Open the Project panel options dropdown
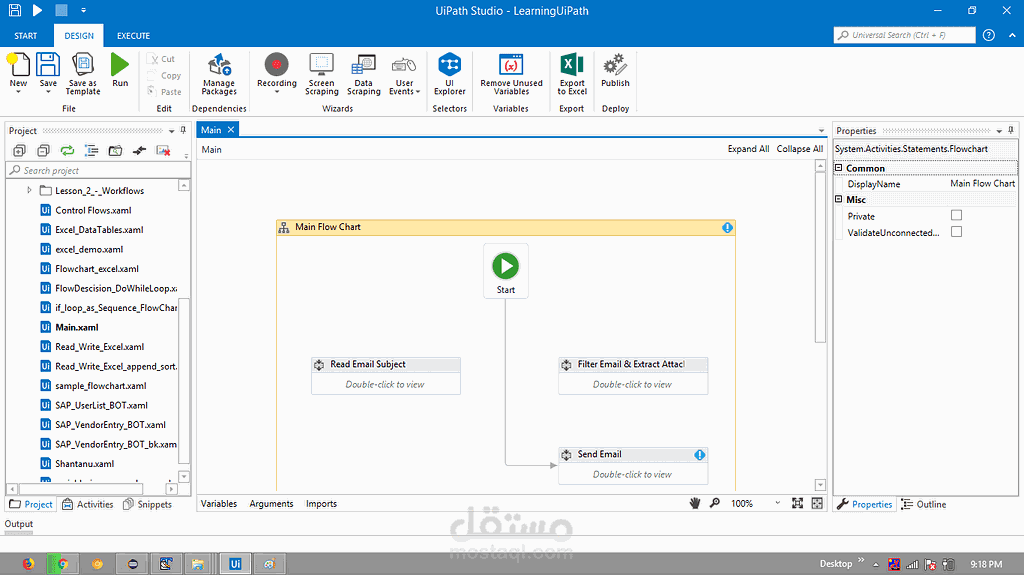Image resolution: width=1024 pixels, height=575 pixels. coord(172,131)
